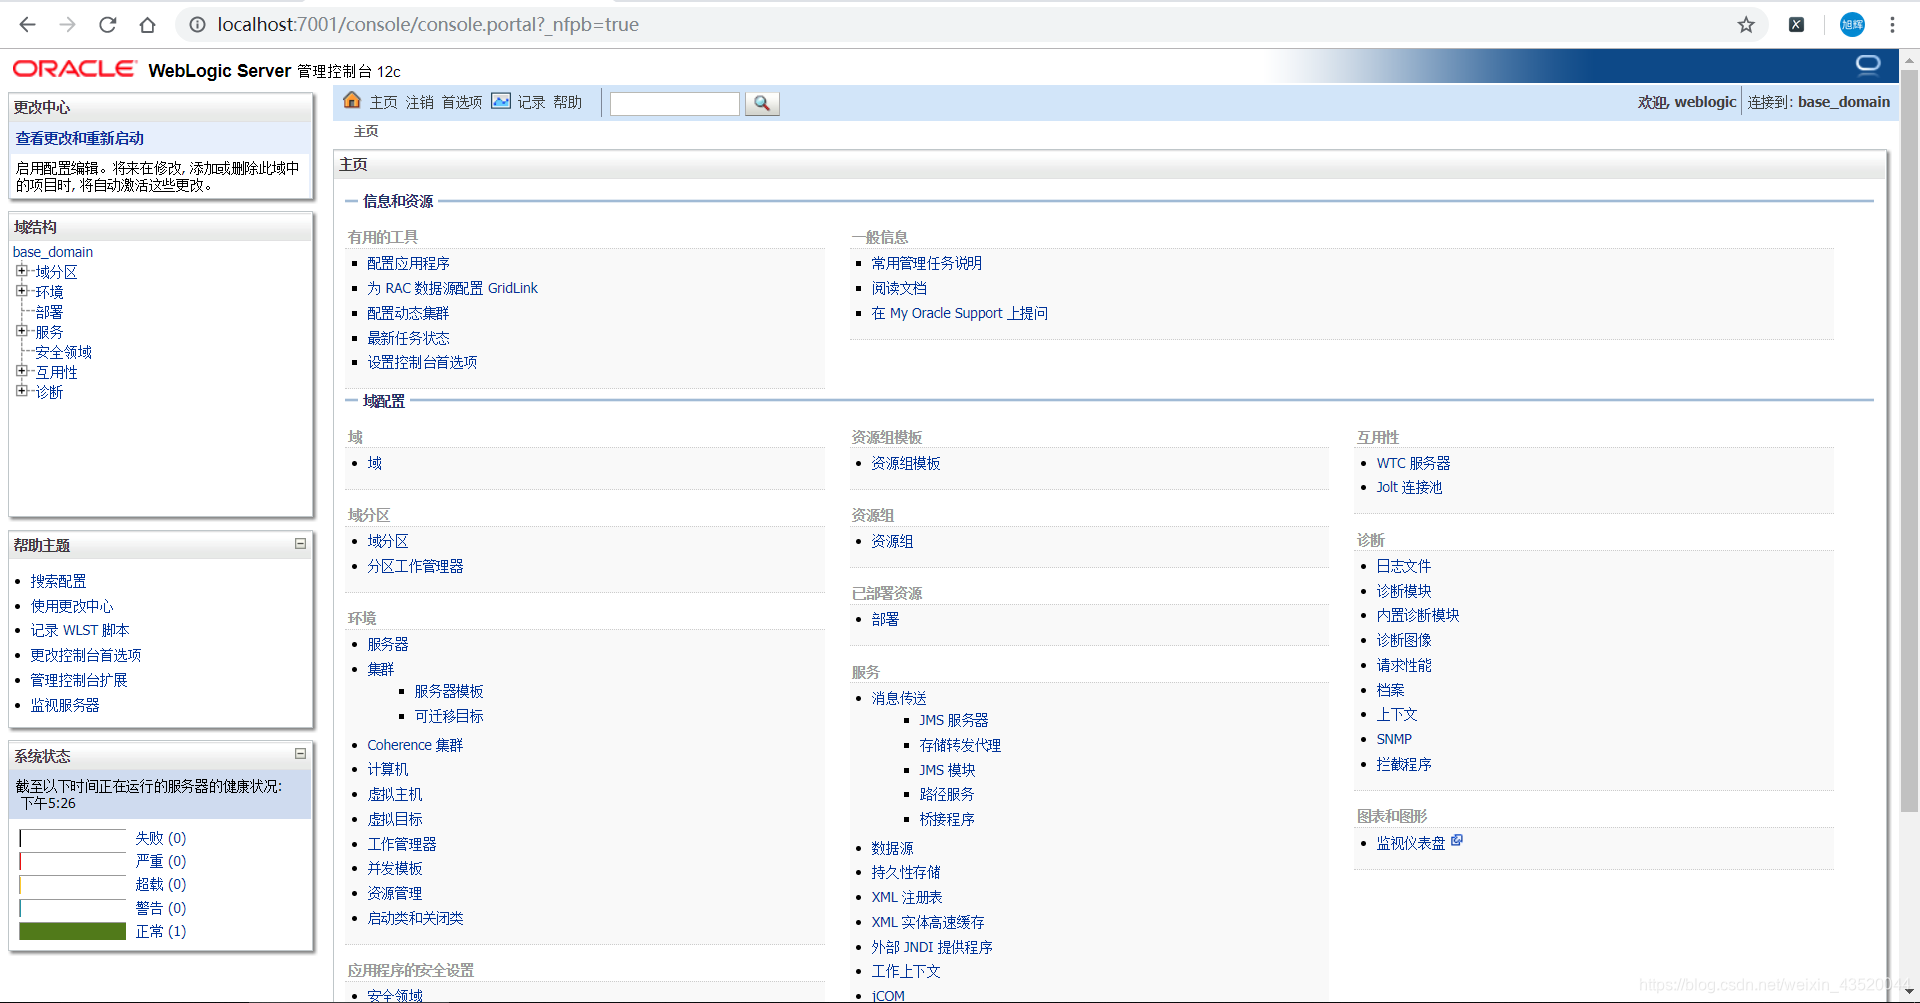Viewport: 1920px width, 1003px height.
Task: Click external link icon beside 监视仪表盘
Action: pyautogui.click(x=1457, y=840)
